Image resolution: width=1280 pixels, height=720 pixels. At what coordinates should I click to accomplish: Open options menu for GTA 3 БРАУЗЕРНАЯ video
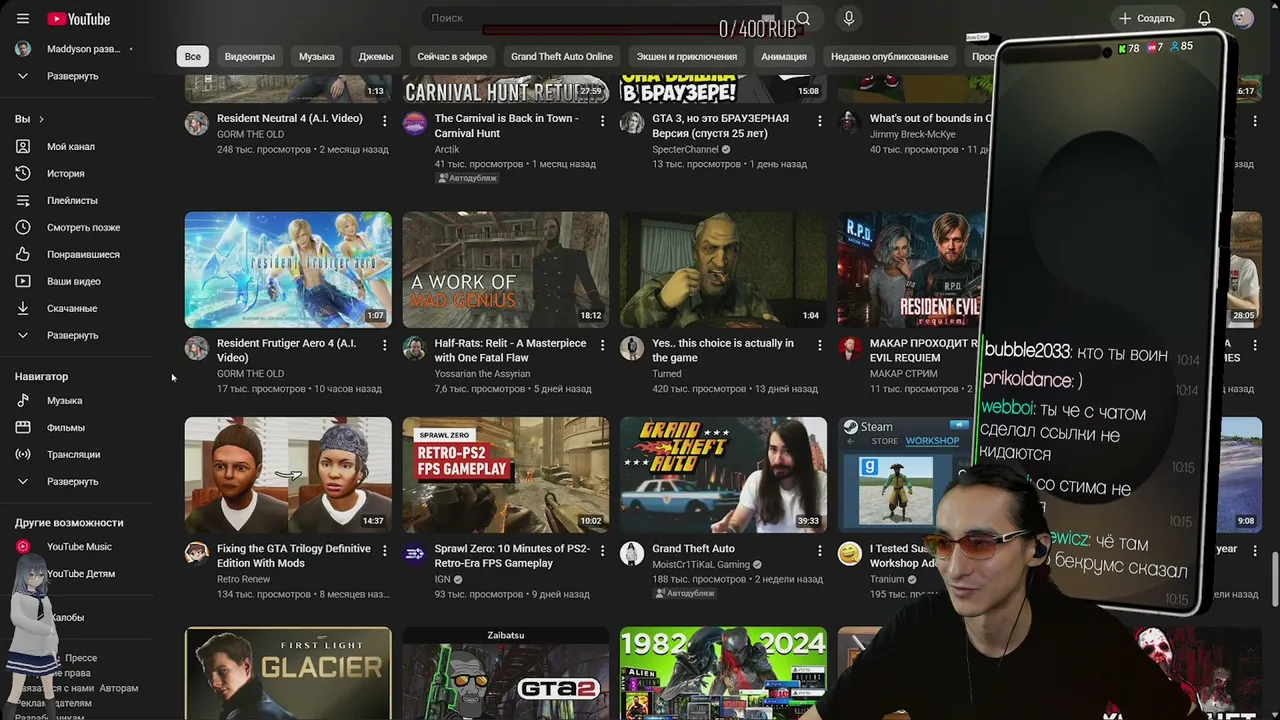(820, 120)
